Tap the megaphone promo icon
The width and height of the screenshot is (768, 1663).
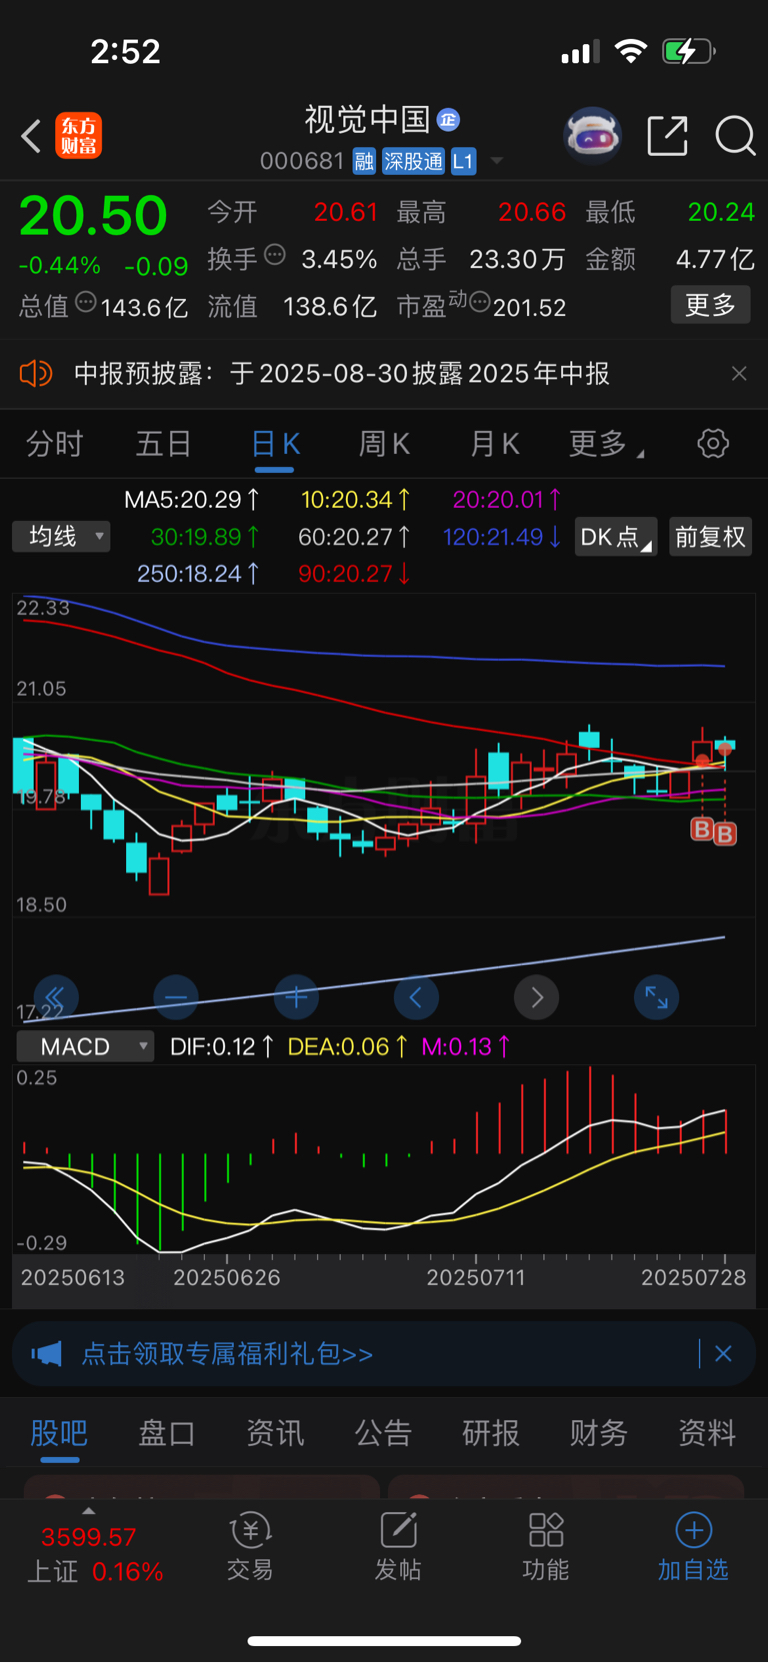pyautogui.click(x=46, y=1354)
